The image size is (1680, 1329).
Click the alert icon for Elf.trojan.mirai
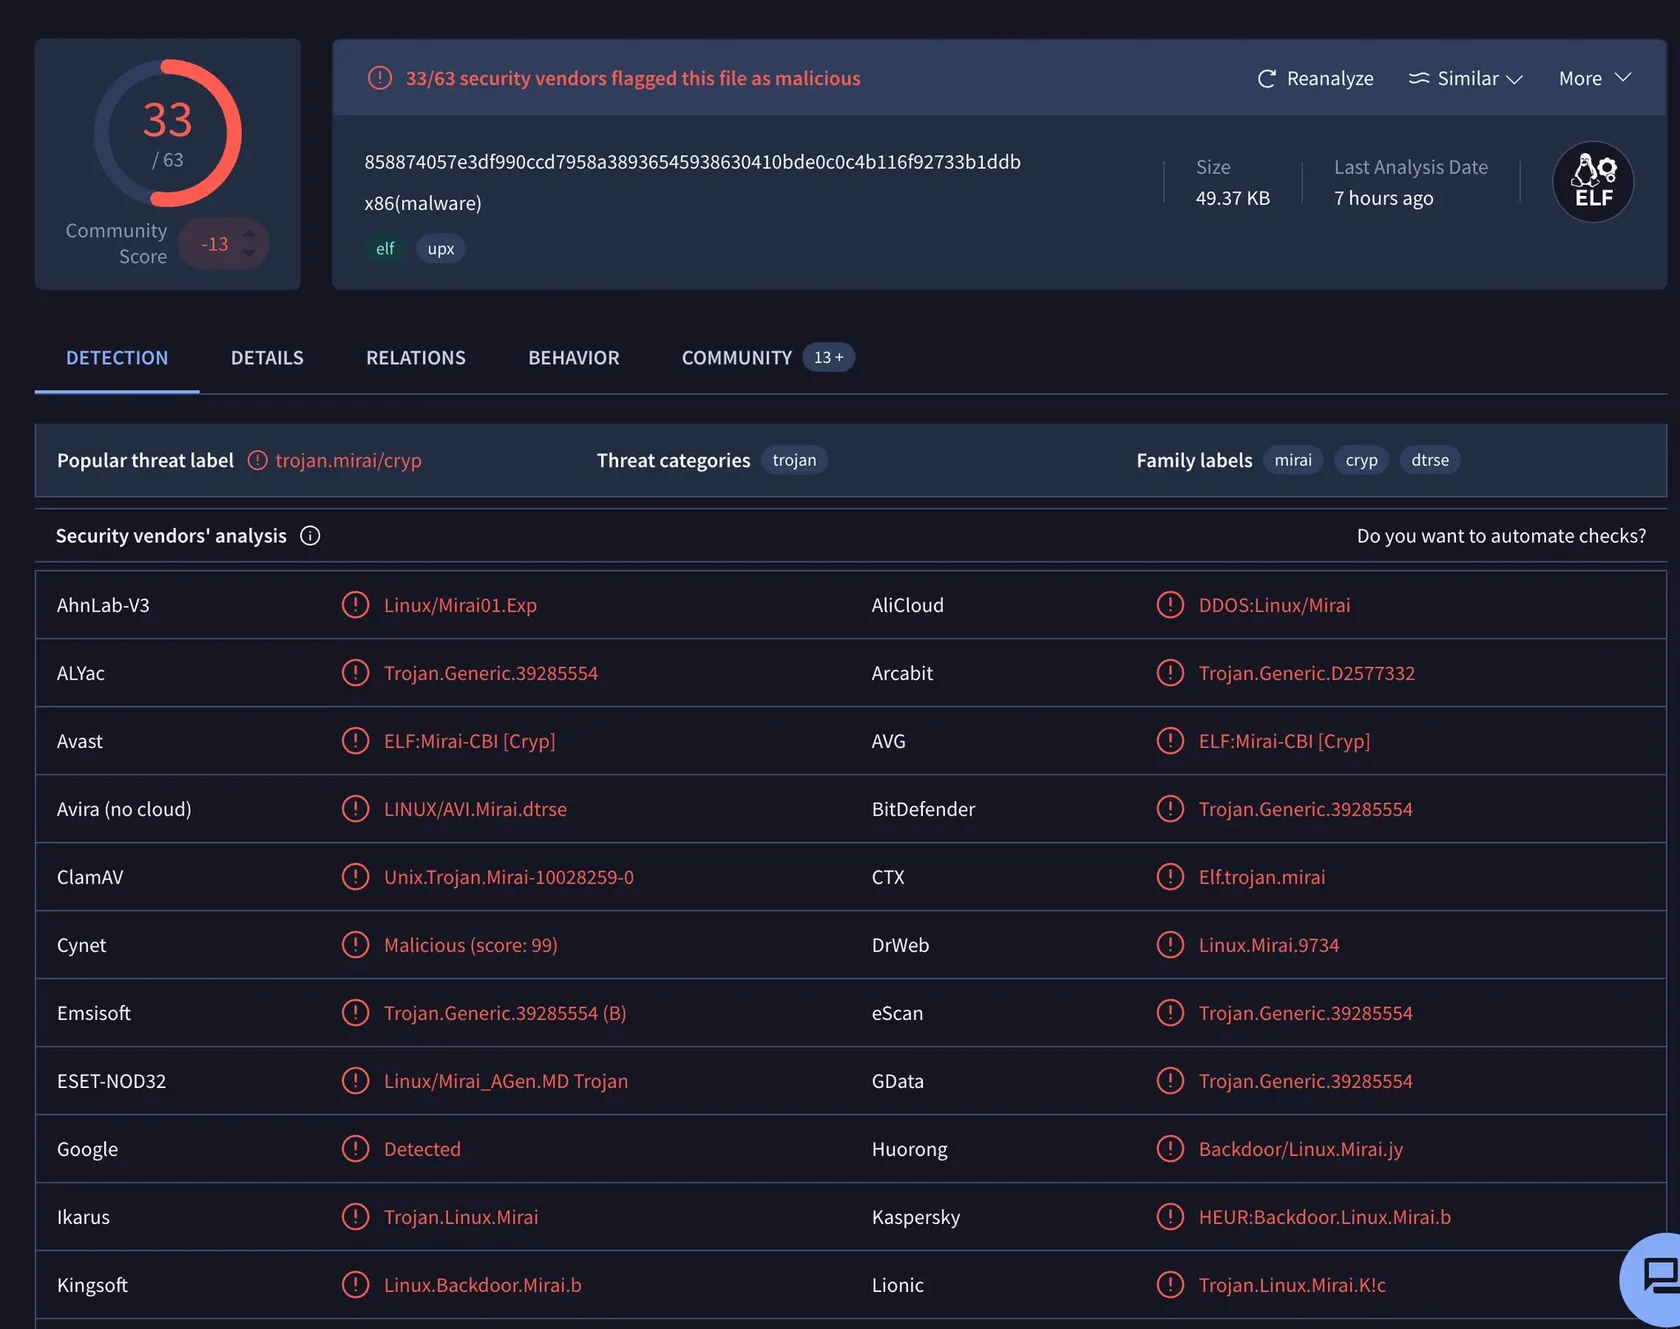coord(1170,877)
